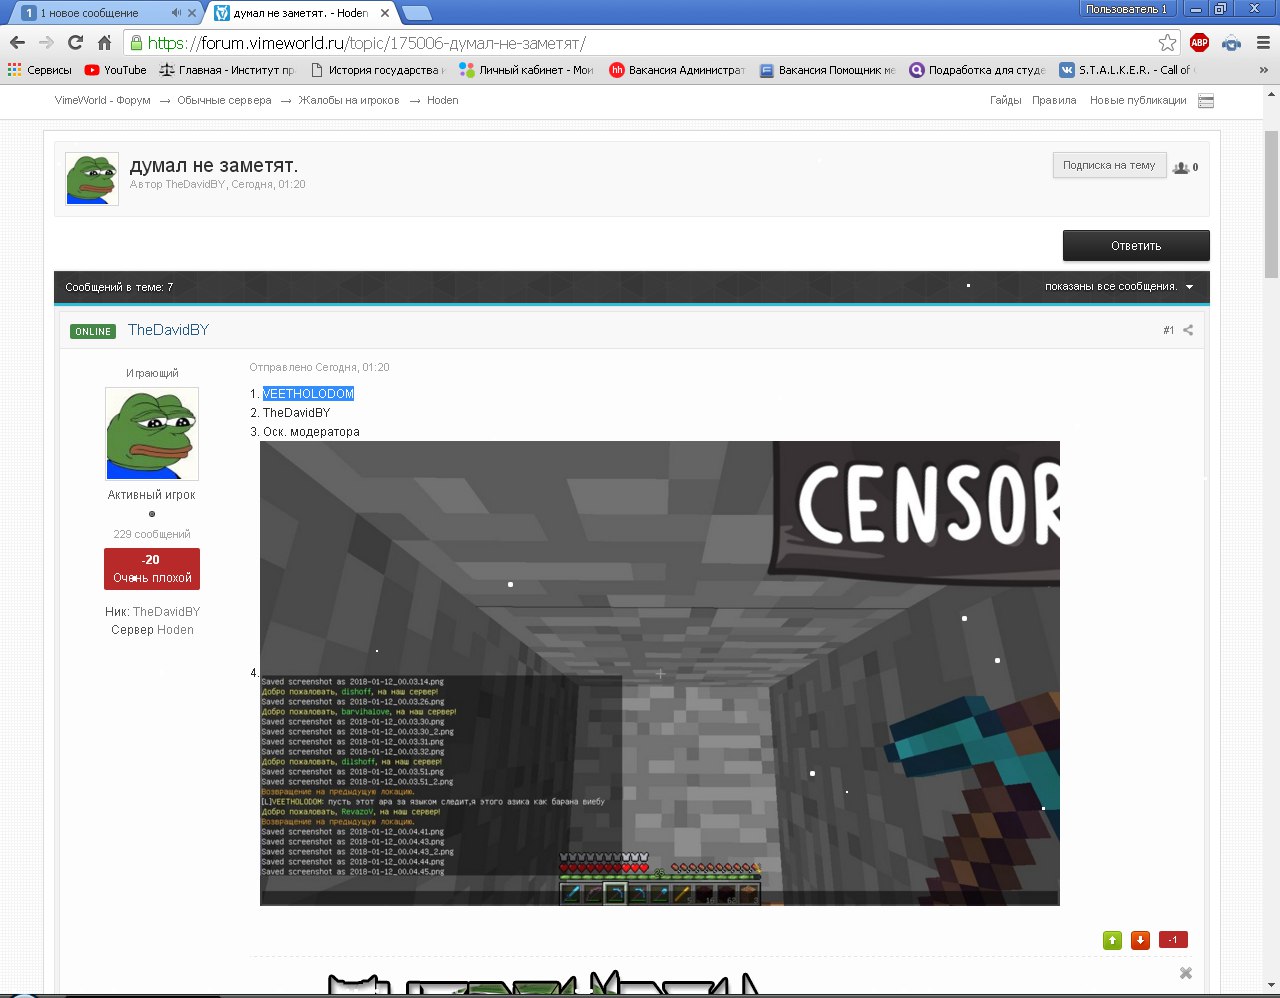Viewport: 1280px width, 998px height.
Task: Downvote the post with the orange arrow
Action: (1140, 940)
